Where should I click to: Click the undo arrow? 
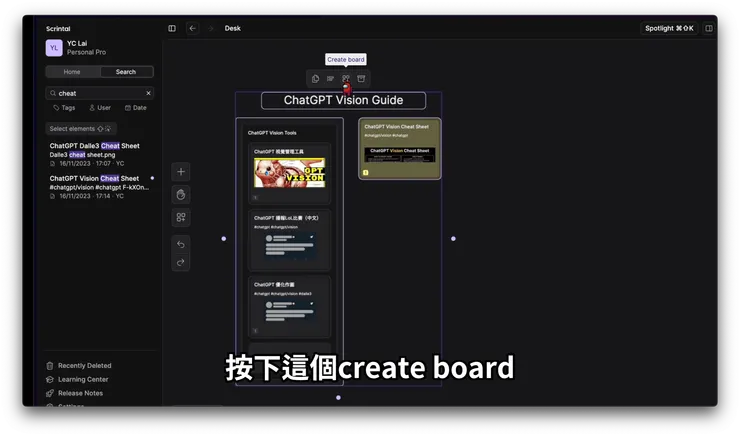181,244
